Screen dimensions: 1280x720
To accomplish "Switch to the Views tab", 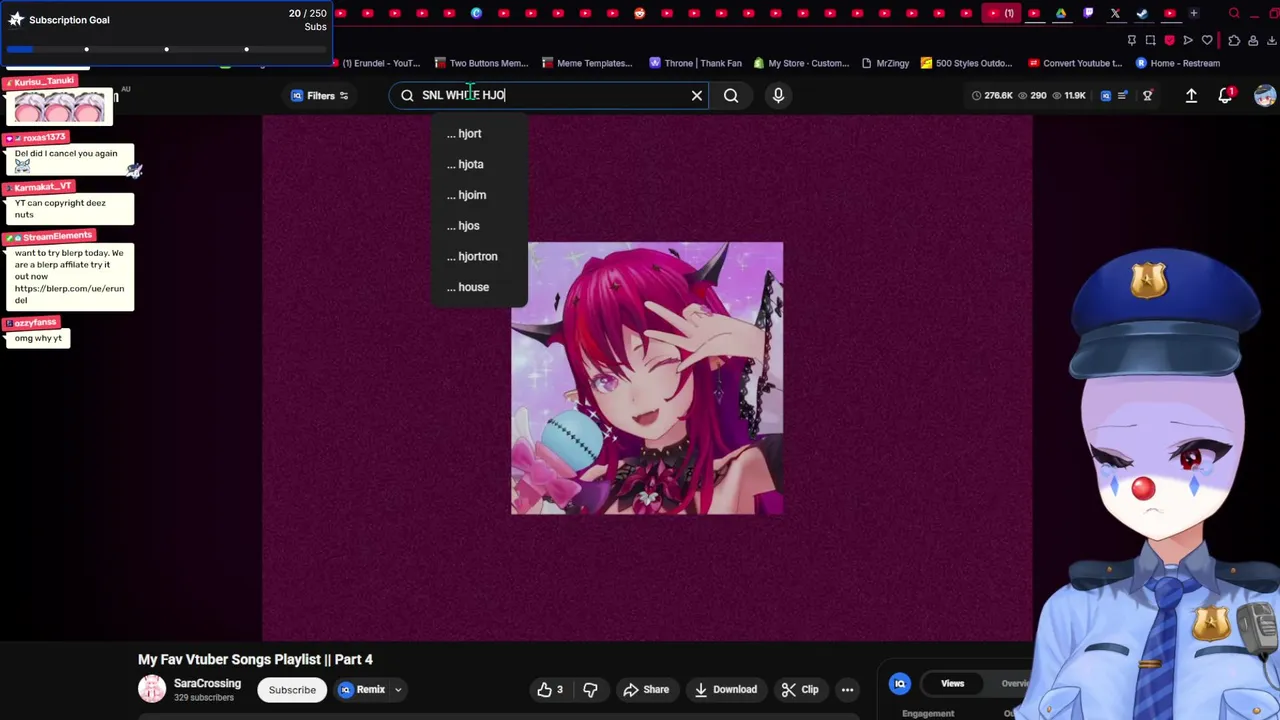I will pyautogui.click(x=952, y=684).
